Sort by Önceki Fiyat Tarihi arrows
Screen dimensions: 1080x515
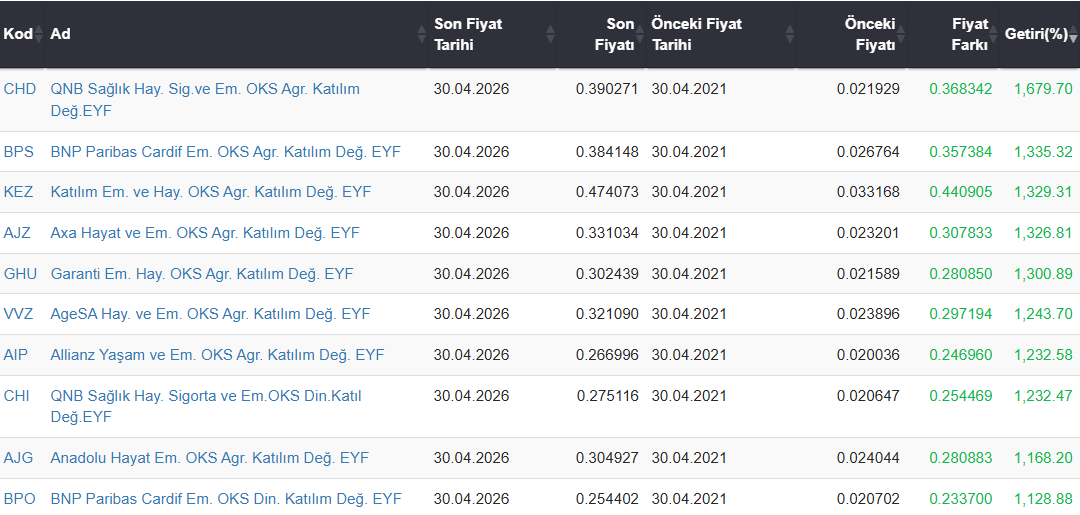789,34
